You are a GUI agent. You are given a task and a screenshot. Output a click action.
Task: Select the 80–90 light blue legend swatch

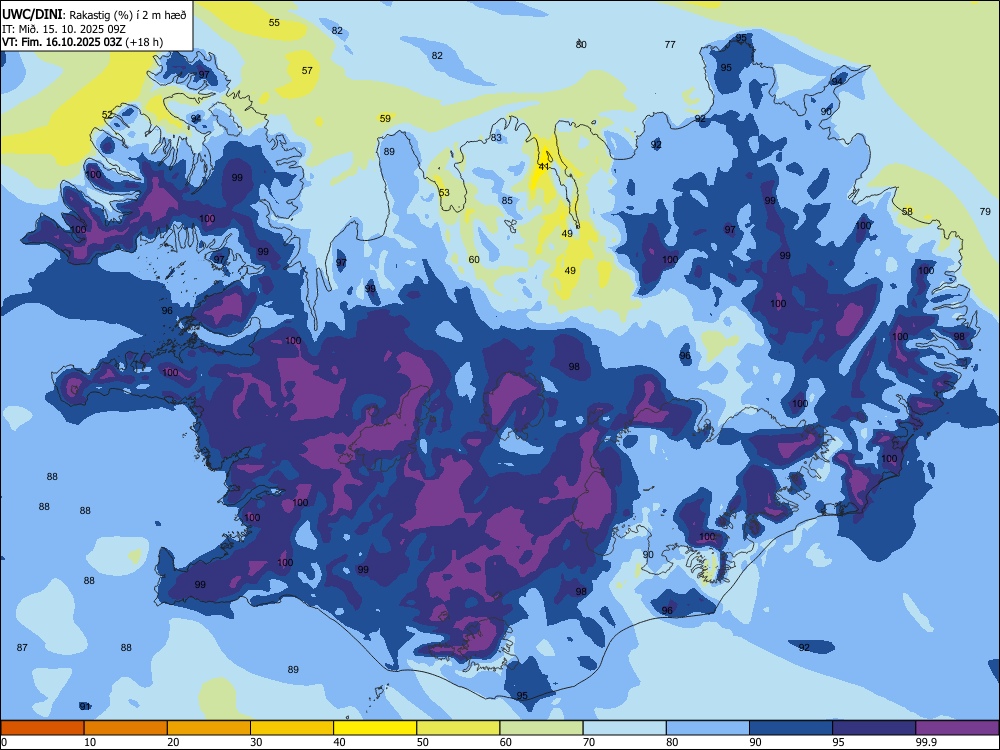point(708,728)
